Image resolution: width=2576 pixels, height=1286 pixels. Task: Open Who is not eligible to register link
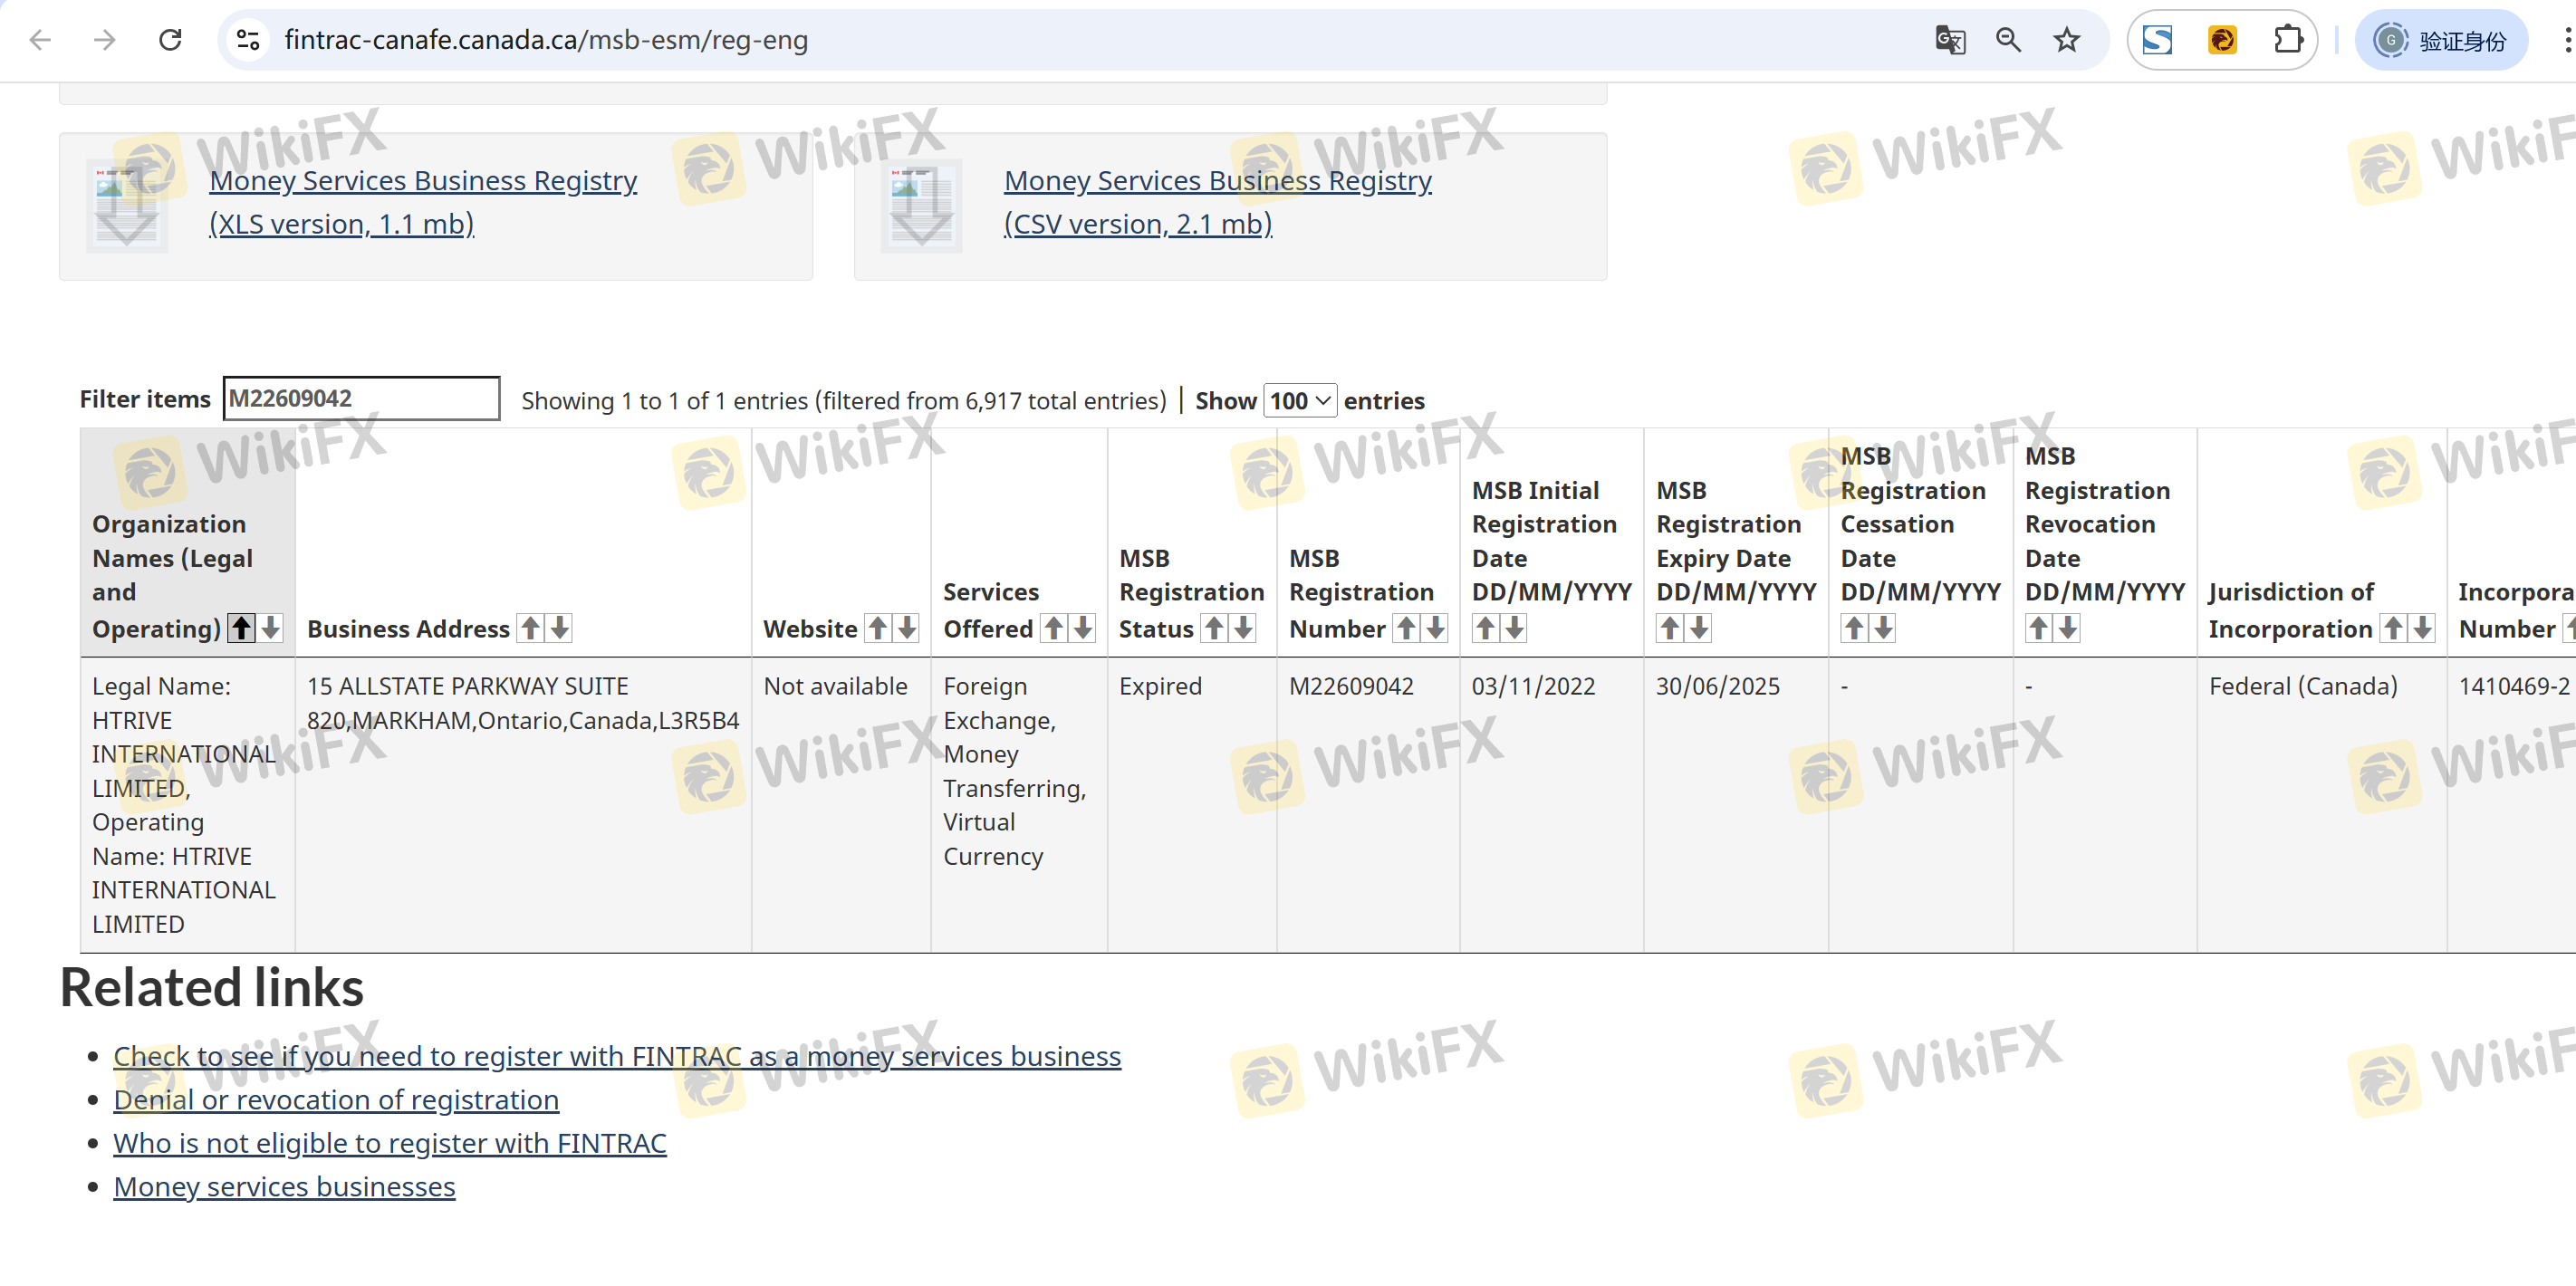click(389, 1143)
